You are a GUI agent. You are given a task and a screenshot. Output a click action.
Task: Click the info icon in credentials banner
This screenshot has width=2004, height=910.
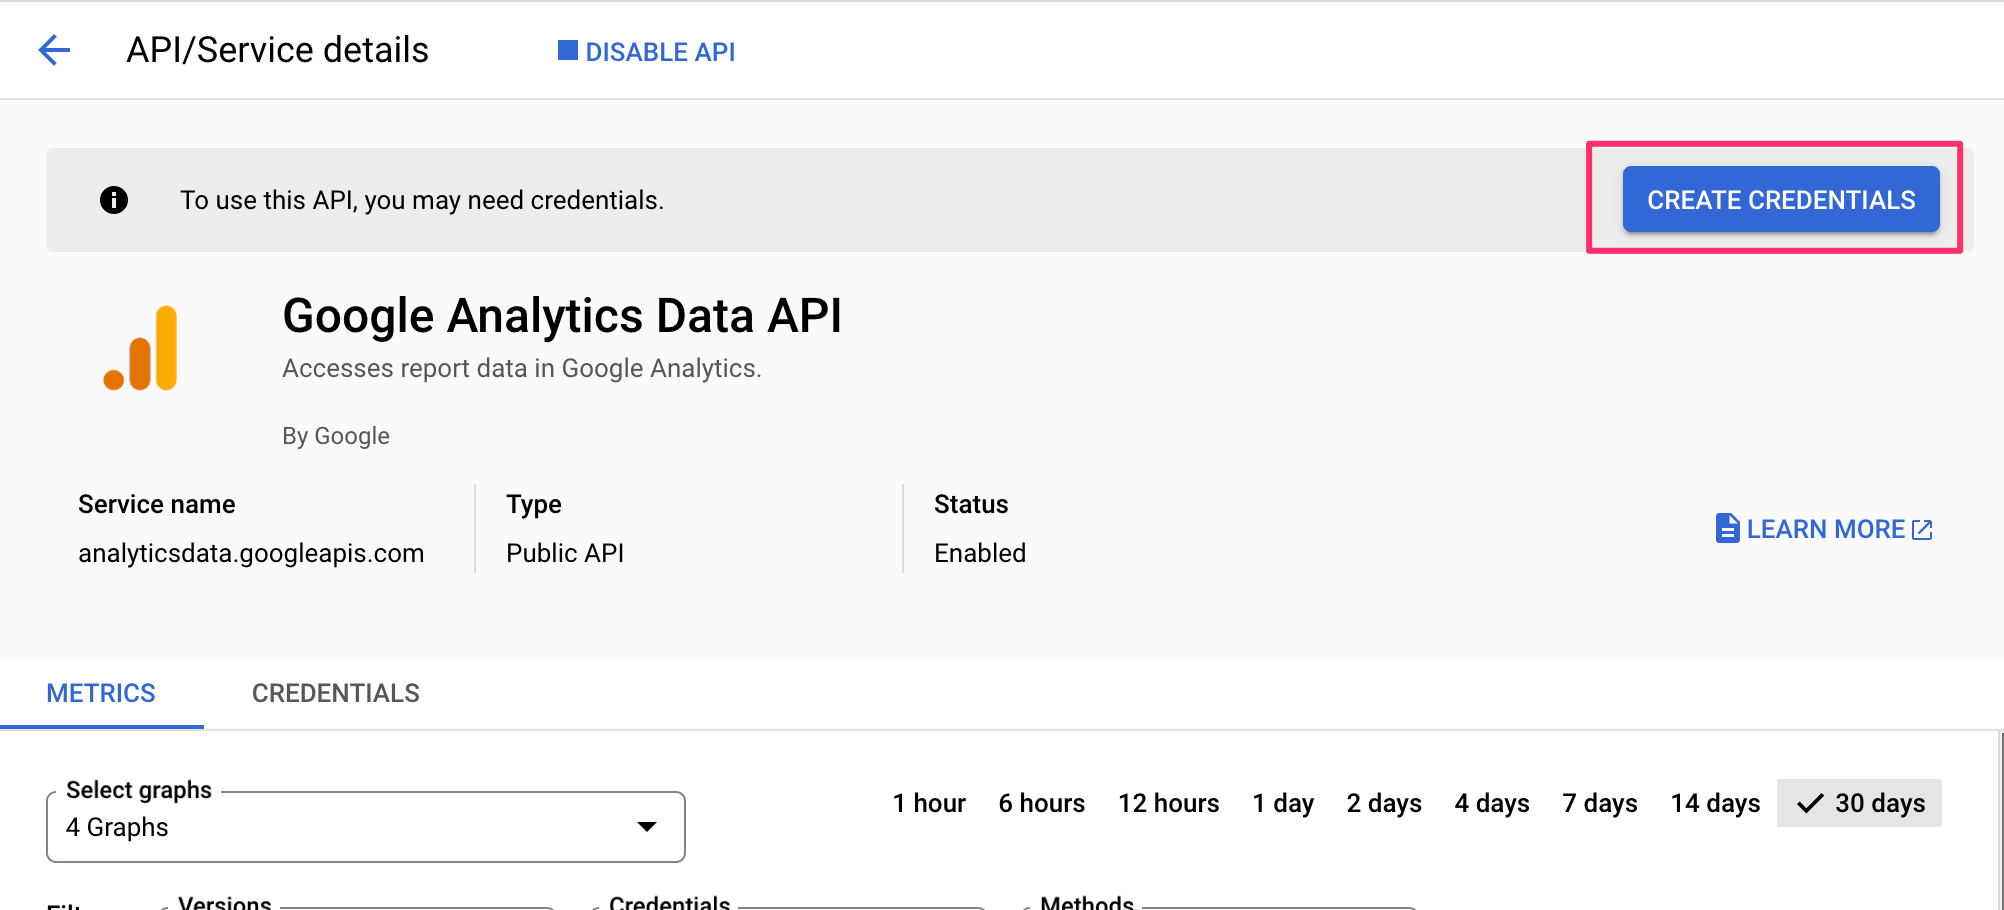[114, 200]
